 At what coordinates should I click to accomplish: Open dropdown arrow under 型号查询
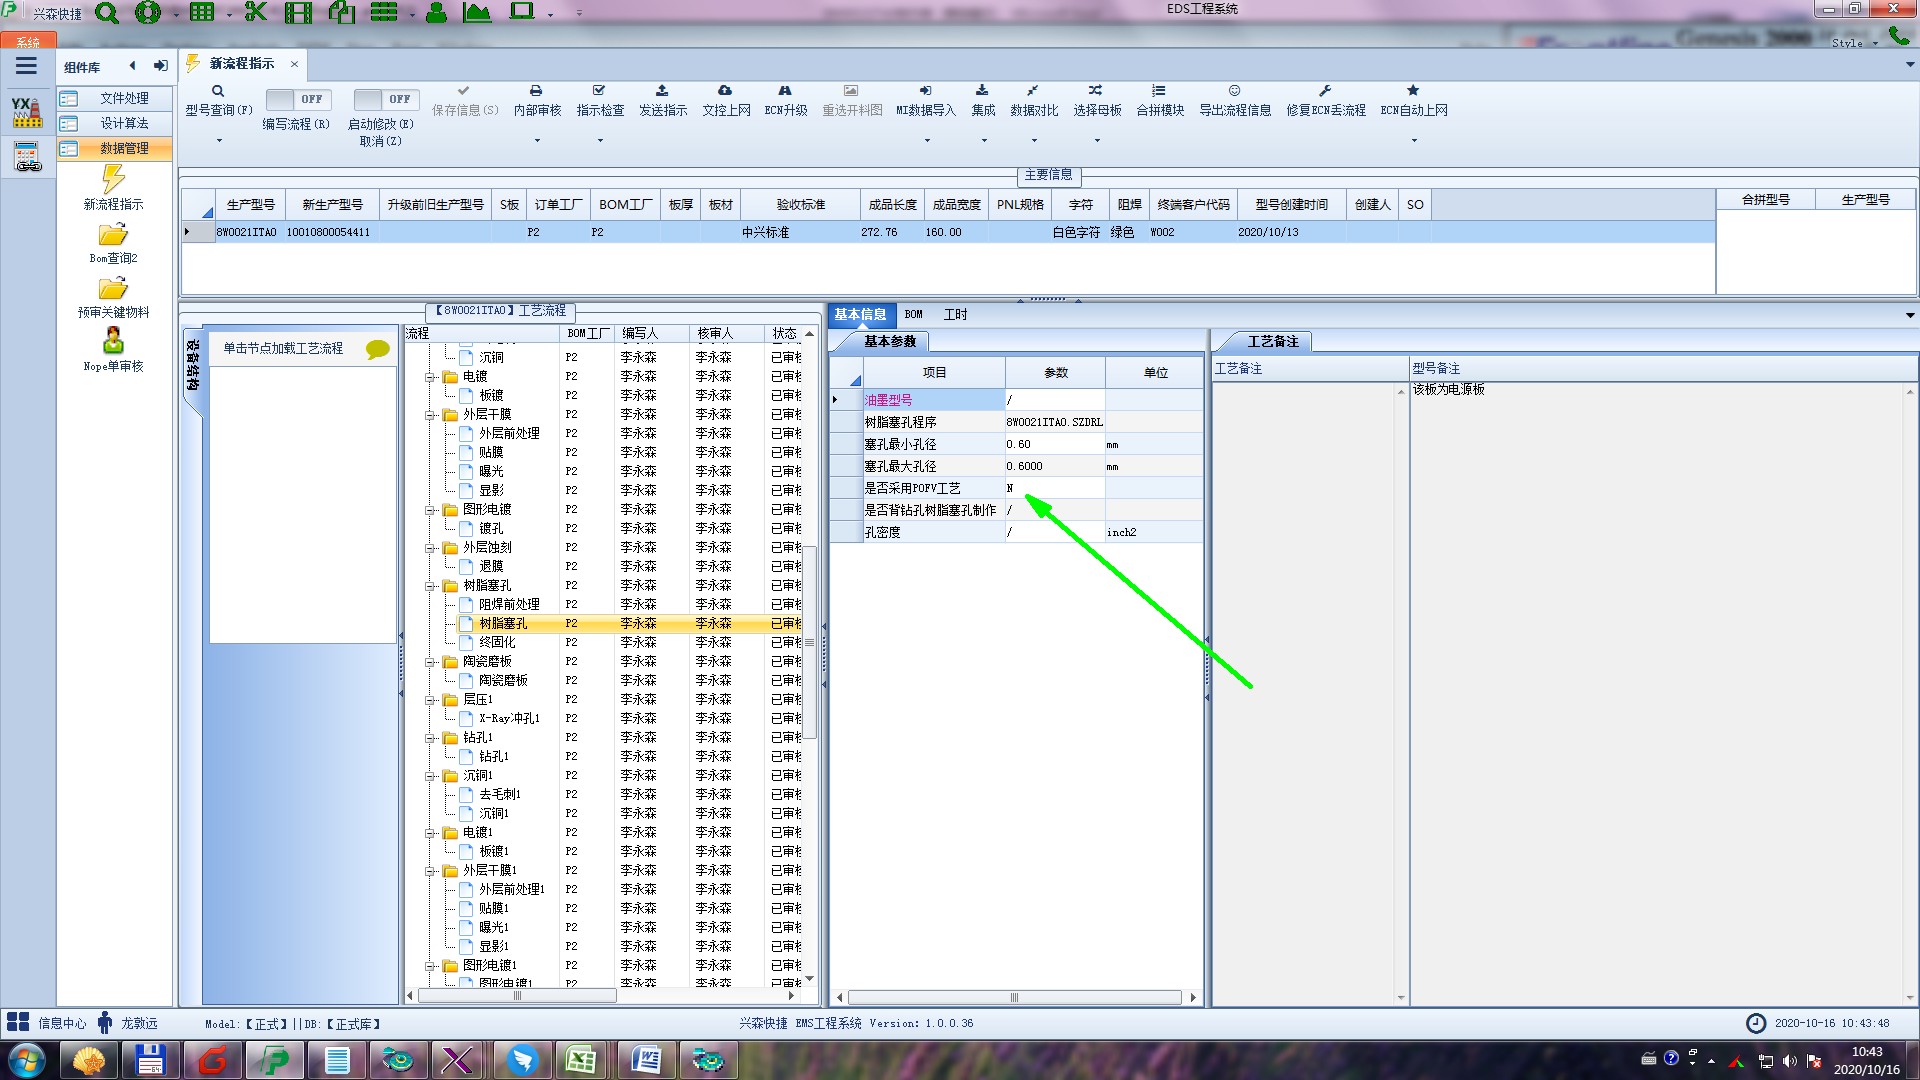(219, 140)
